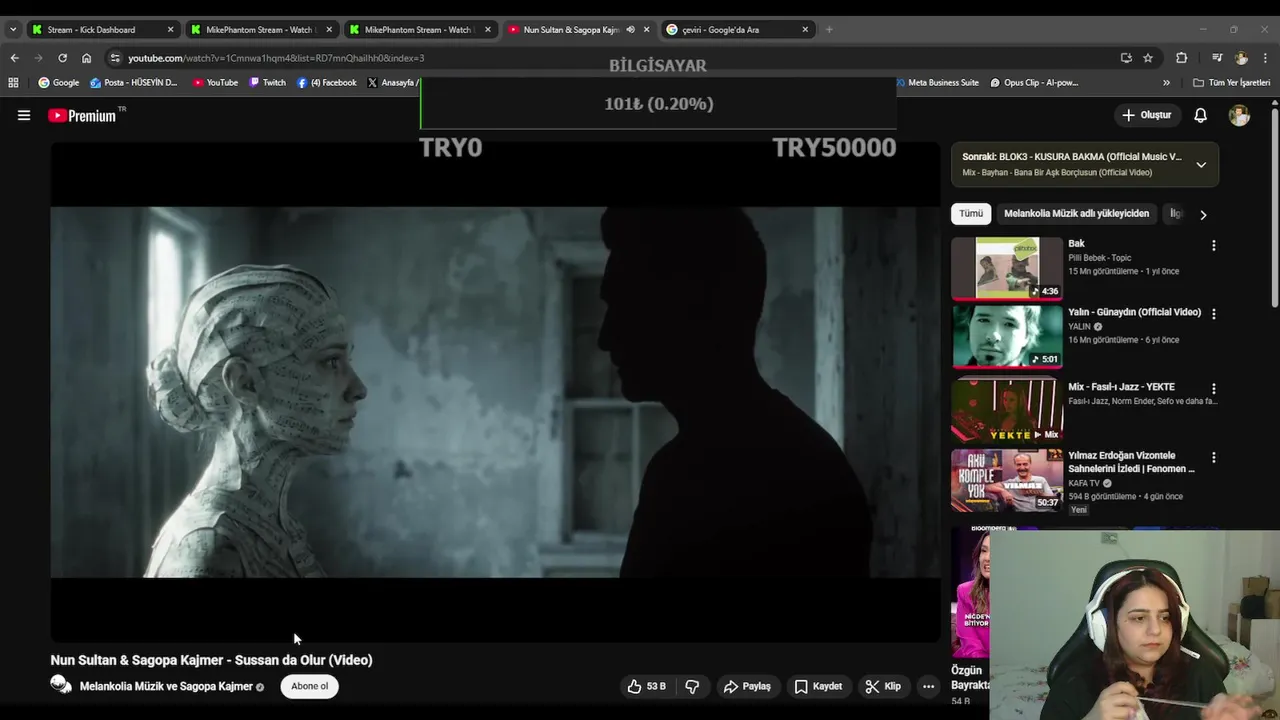
Task: Close the çeviri - Google'da Ara tab
Action: click(805, 30)
